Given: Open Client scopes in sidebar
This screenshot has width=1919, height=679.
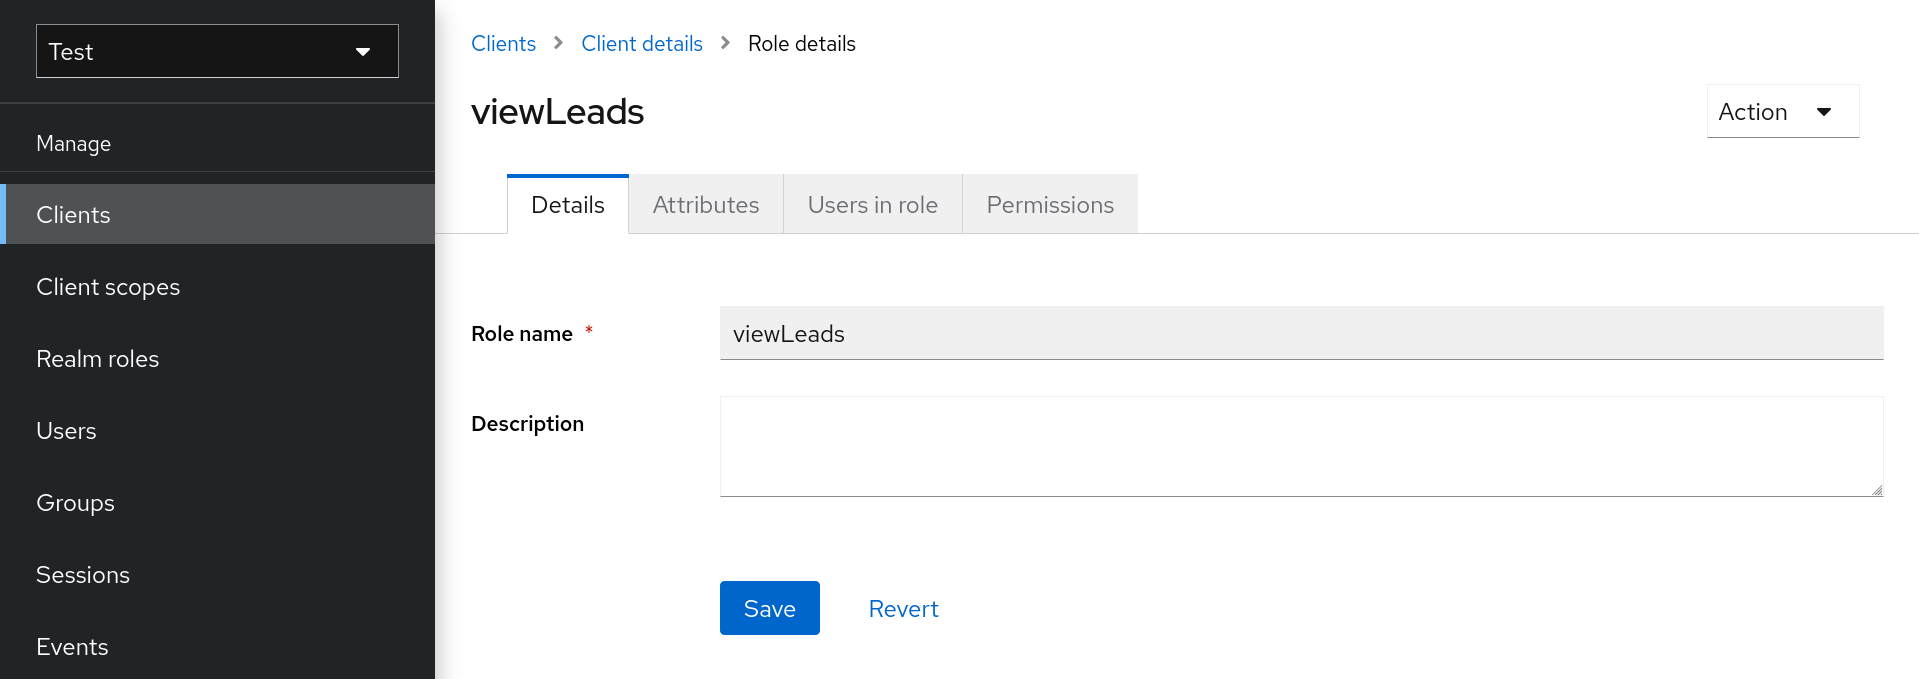Looking at the screenshot, I should pos(108,287).
